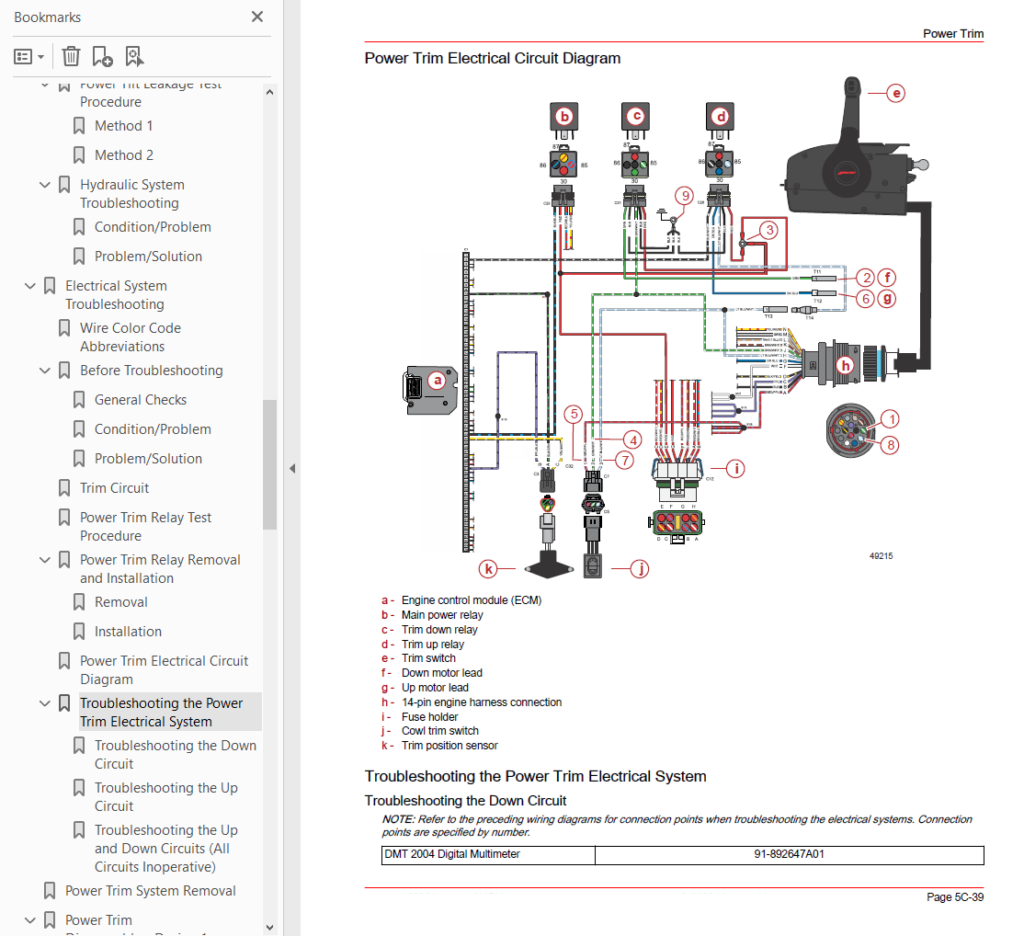This screenshot has width=1024, height=936.
Task: Open Power Trim Relay Test Procedure bookmark
Action: tap(146, 526)
